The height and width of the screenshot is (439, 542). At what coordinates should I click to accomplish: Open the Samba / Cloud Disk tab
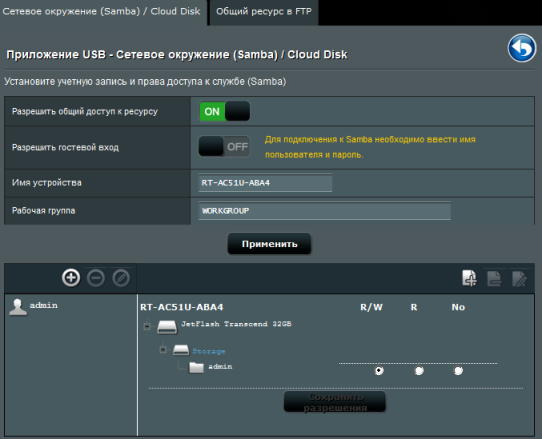click(x=102, y=12)
